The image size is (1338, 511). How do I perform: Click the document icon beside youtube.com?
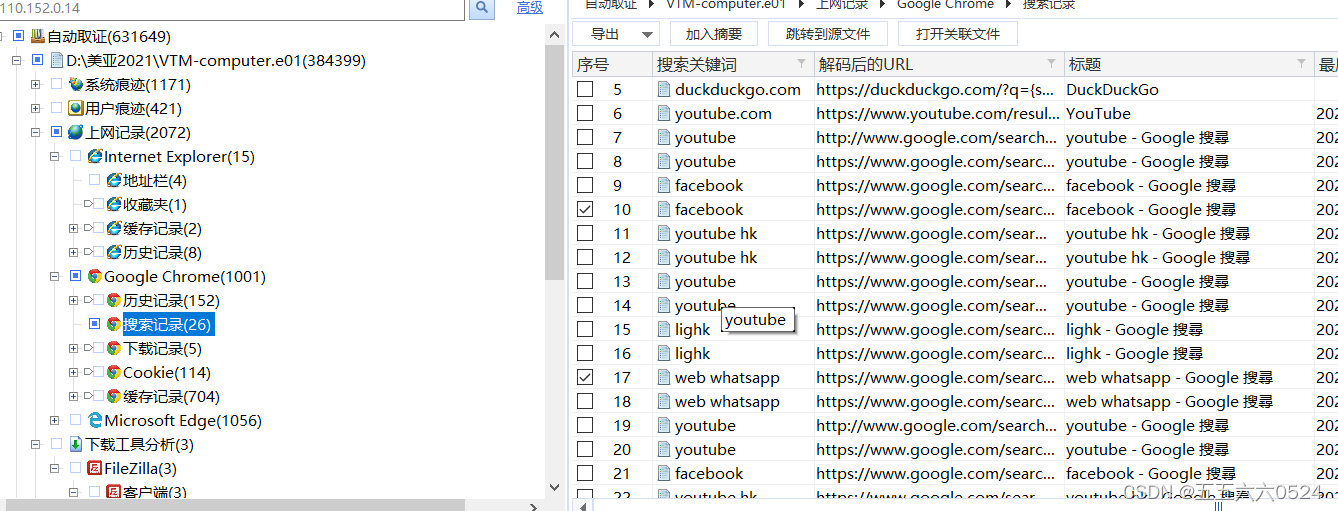(664, 113)
